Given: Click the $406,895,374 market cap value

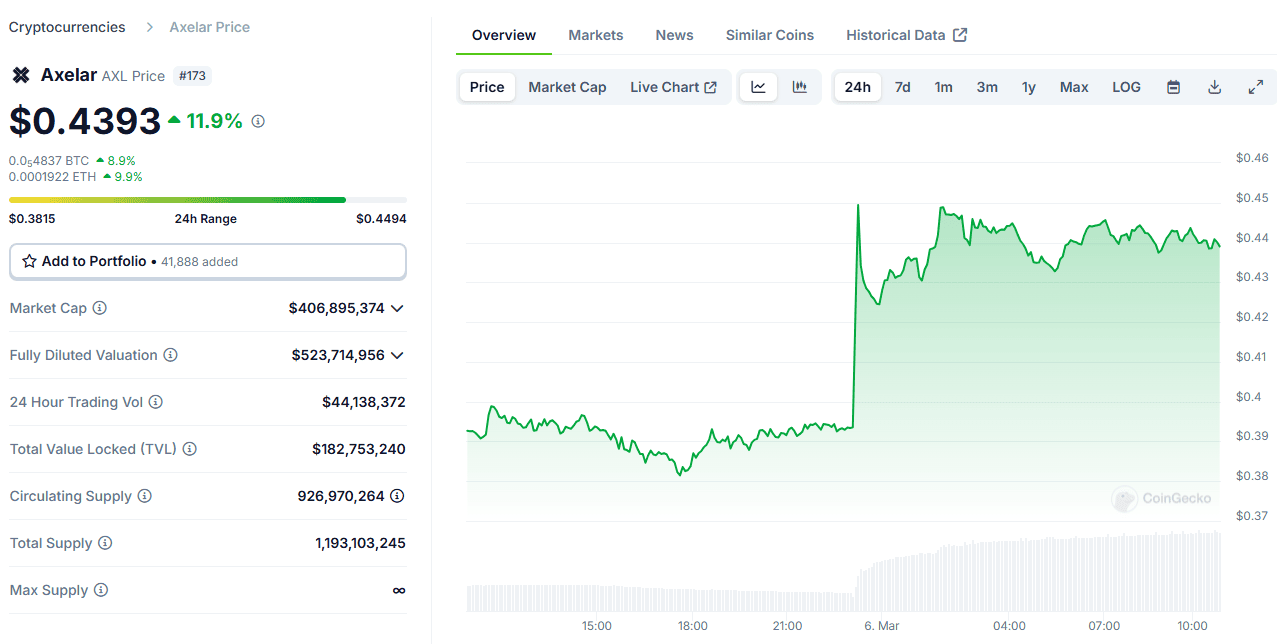Looking at the screenshot, I should pyautogui.click(x=337, y=308).
